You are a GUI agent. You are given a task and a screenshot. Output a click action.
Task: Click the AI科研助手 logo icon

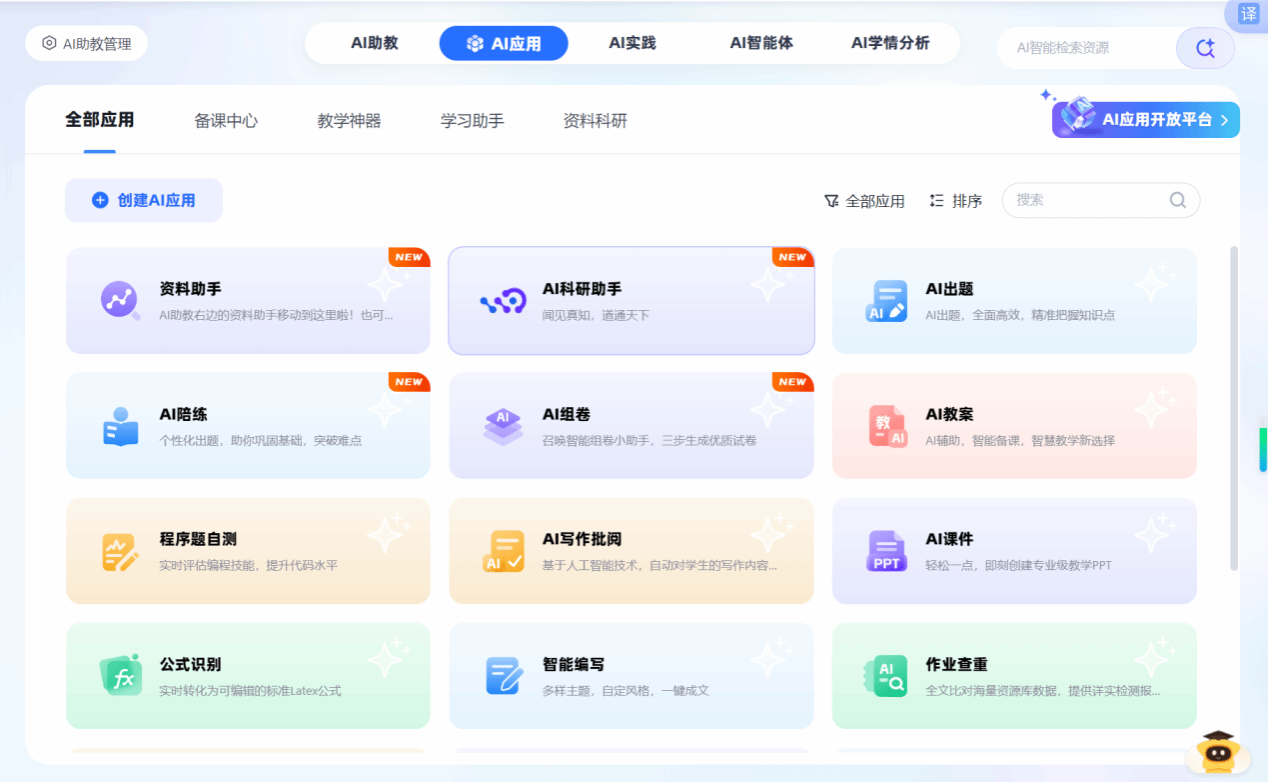pyautogui.click(x=502, y=301)
